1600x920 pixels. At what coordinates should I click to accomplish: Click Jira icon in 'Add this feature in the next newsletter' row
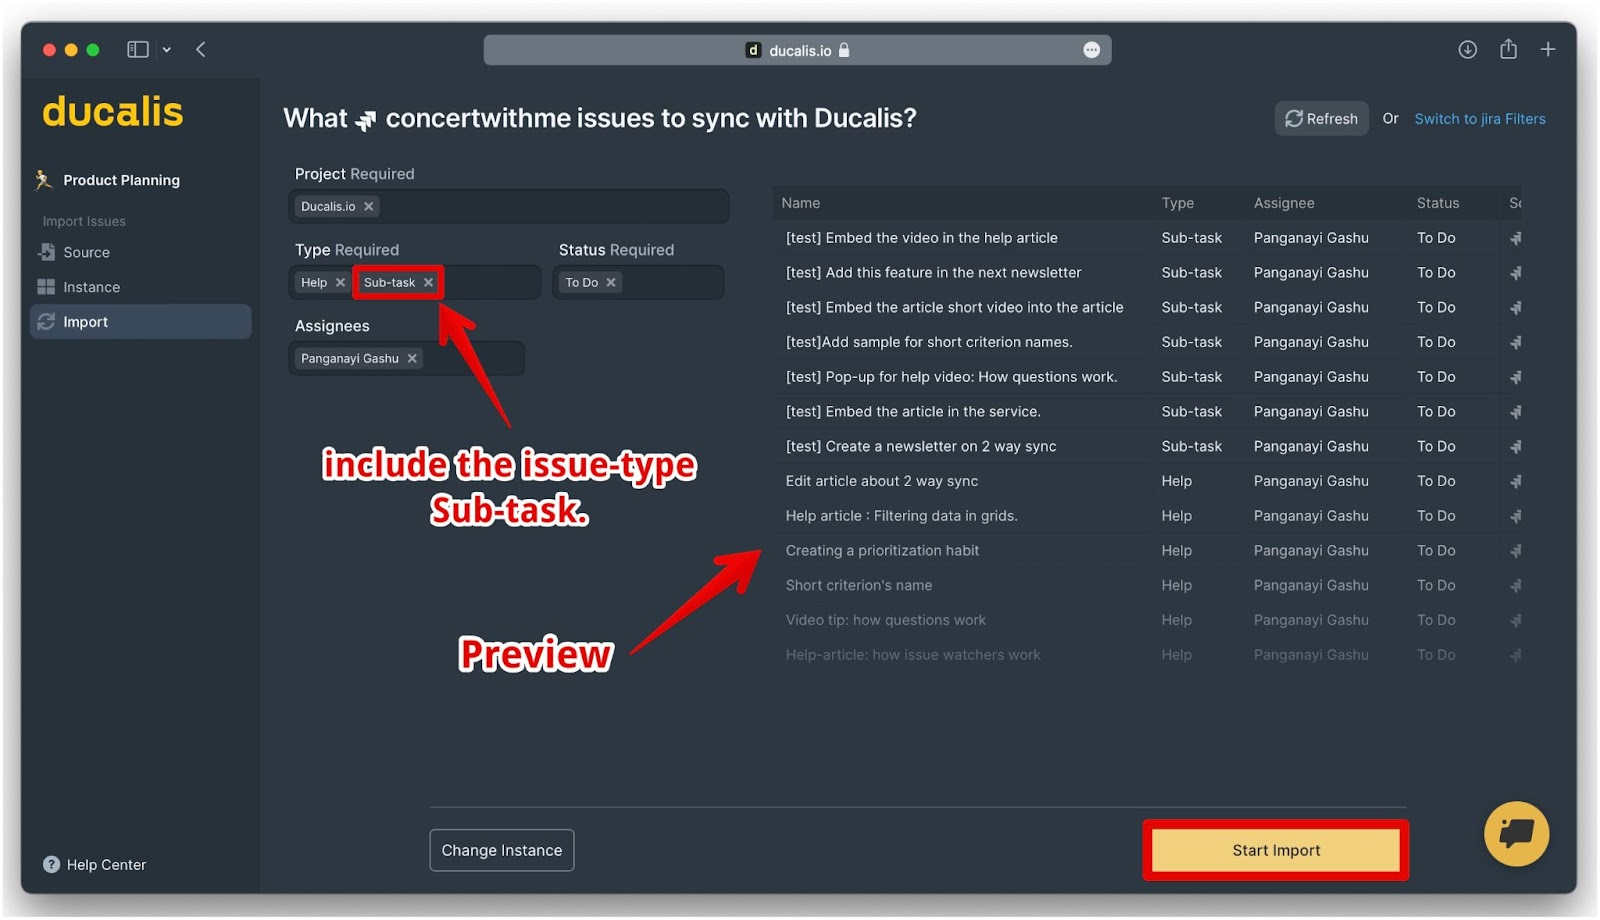1516,274
